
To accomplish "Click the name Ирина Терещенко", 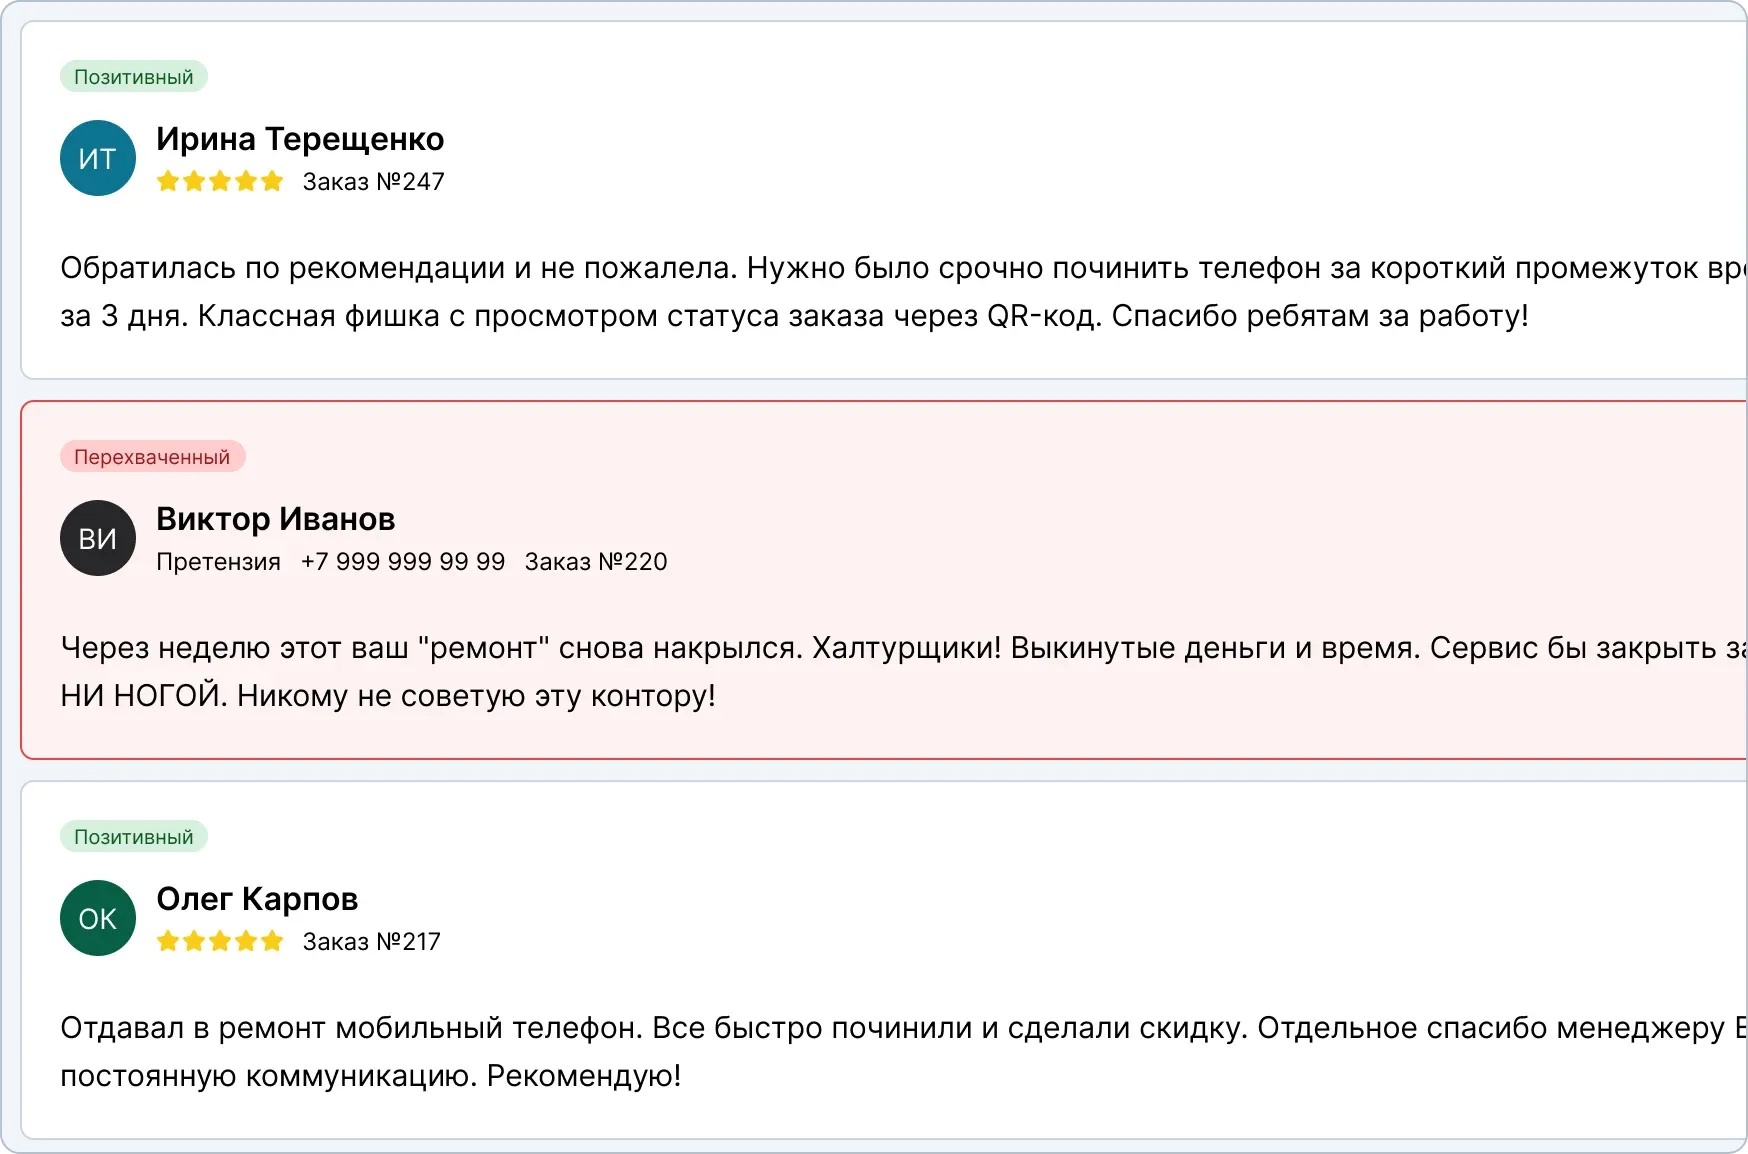I will [x=299, y=139].
